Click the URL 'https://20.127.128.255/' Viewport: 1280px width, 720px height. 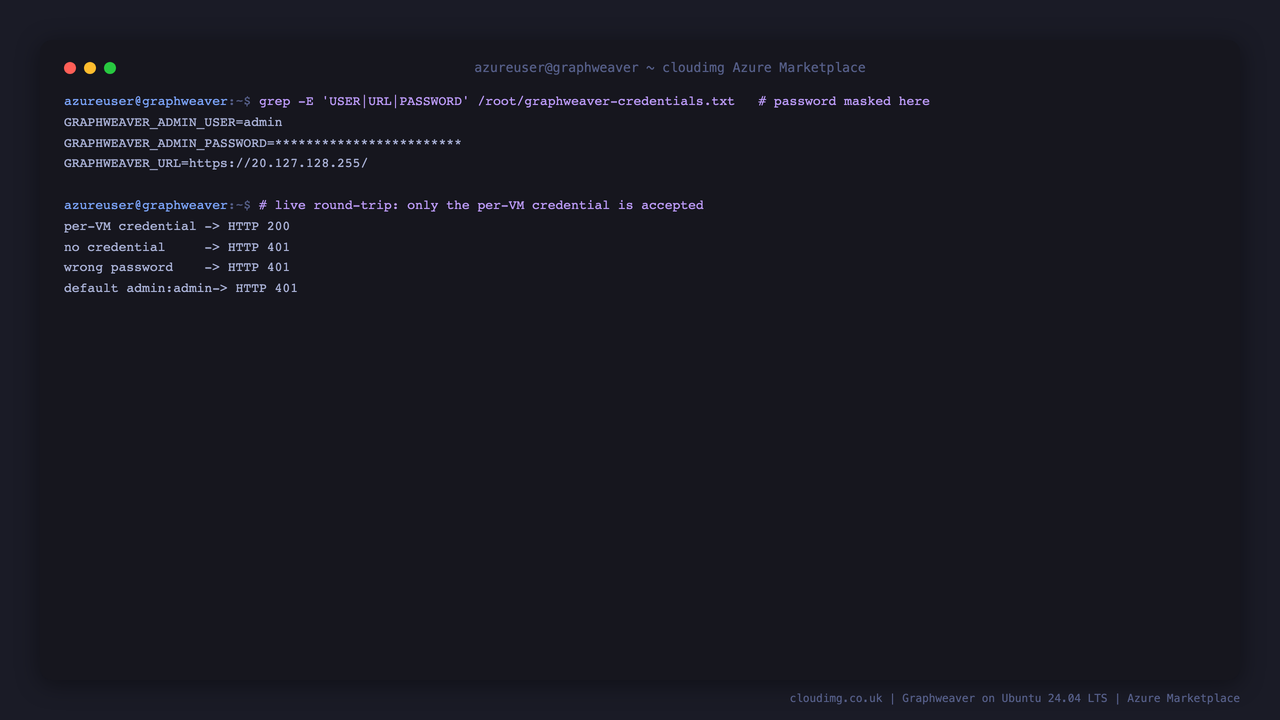(278, 163)
